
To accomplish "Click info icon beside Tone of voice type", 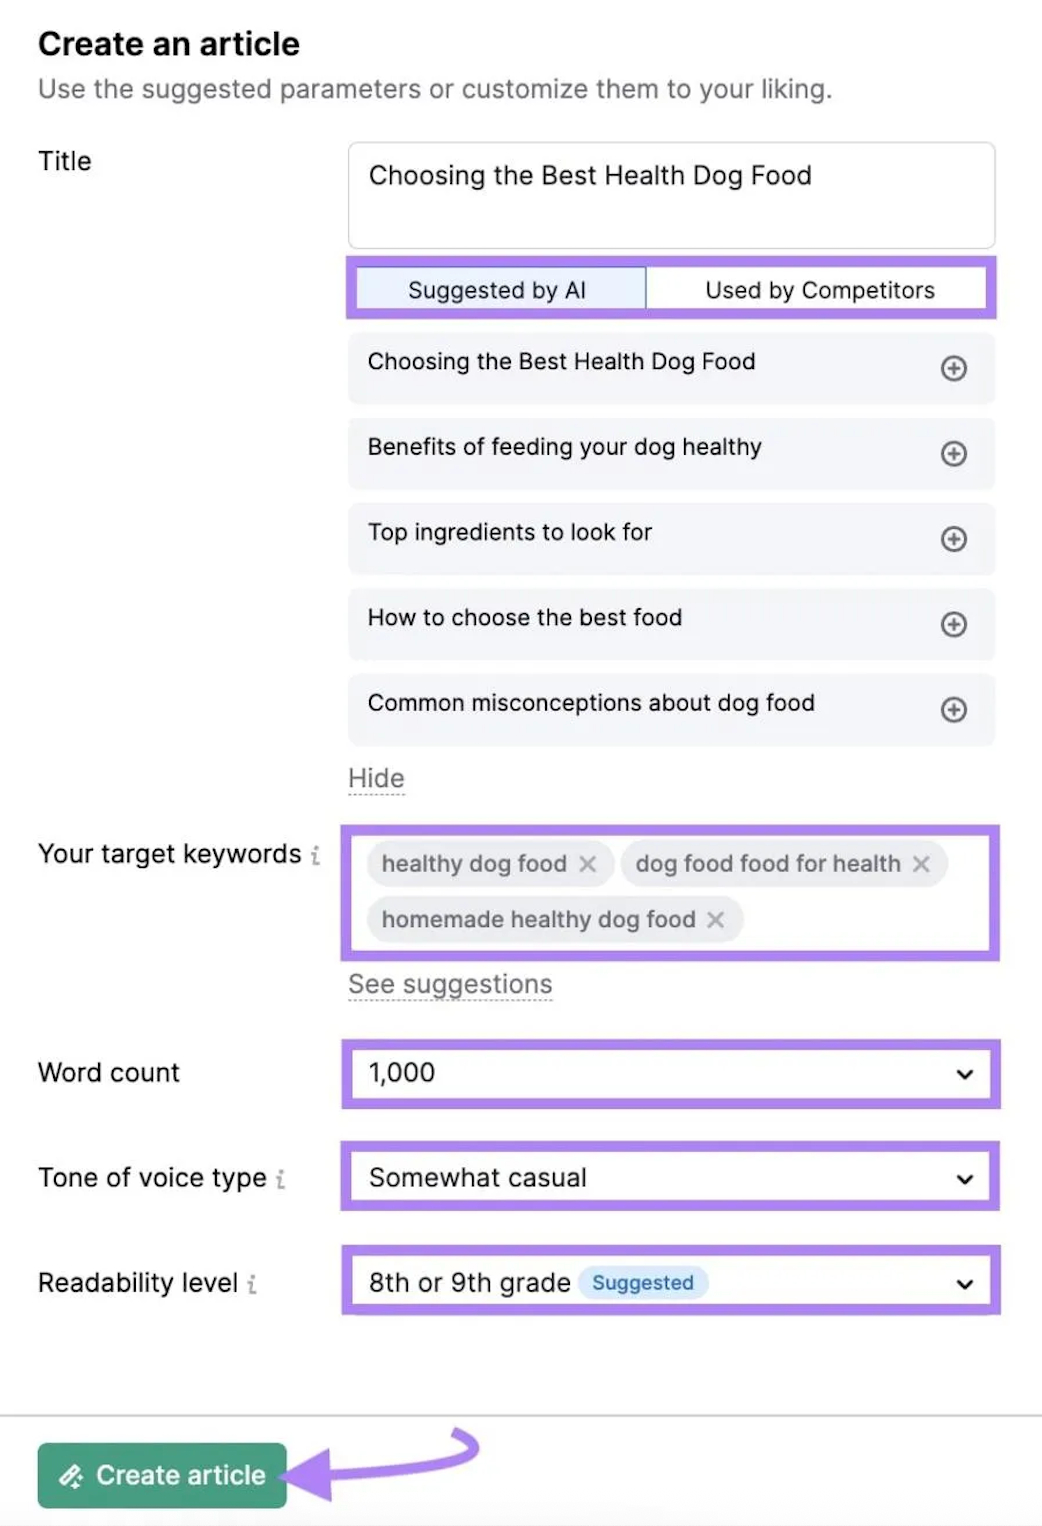I will point(281,1179).
